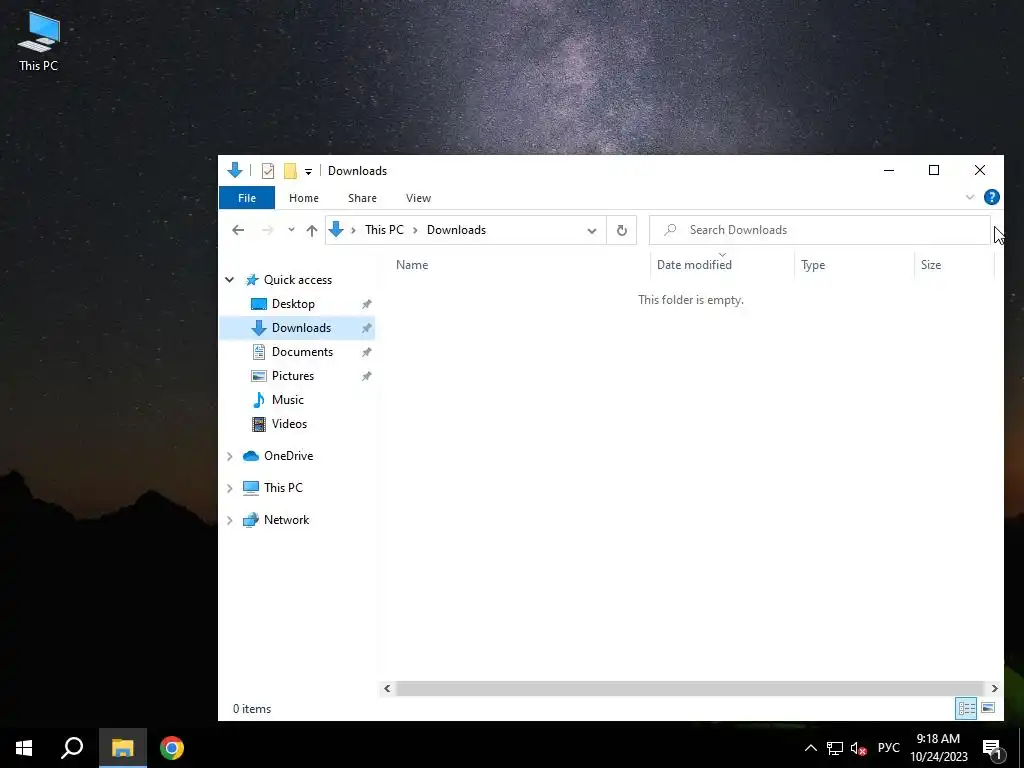The width and height of the screenshot is (1024, 768).
Task: Select OneDrive in the navigation pane
Action: pos(288,456)
